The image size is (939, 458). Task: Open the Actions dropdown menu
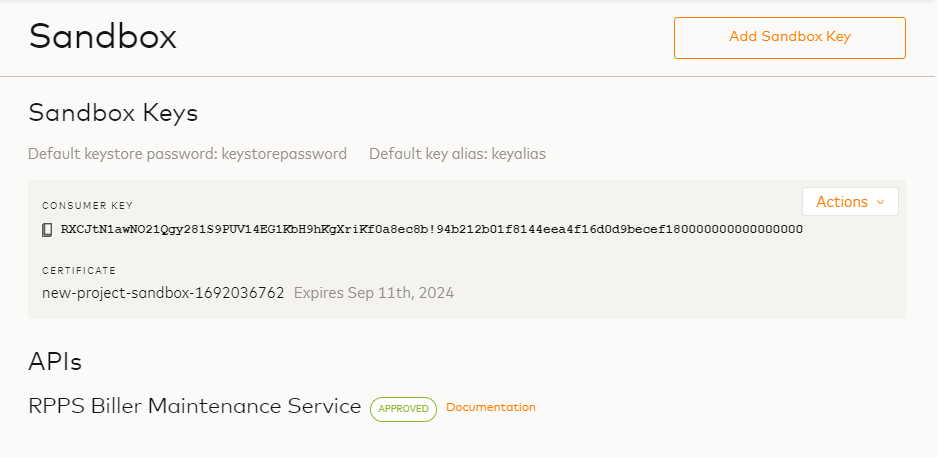[842, 202]
